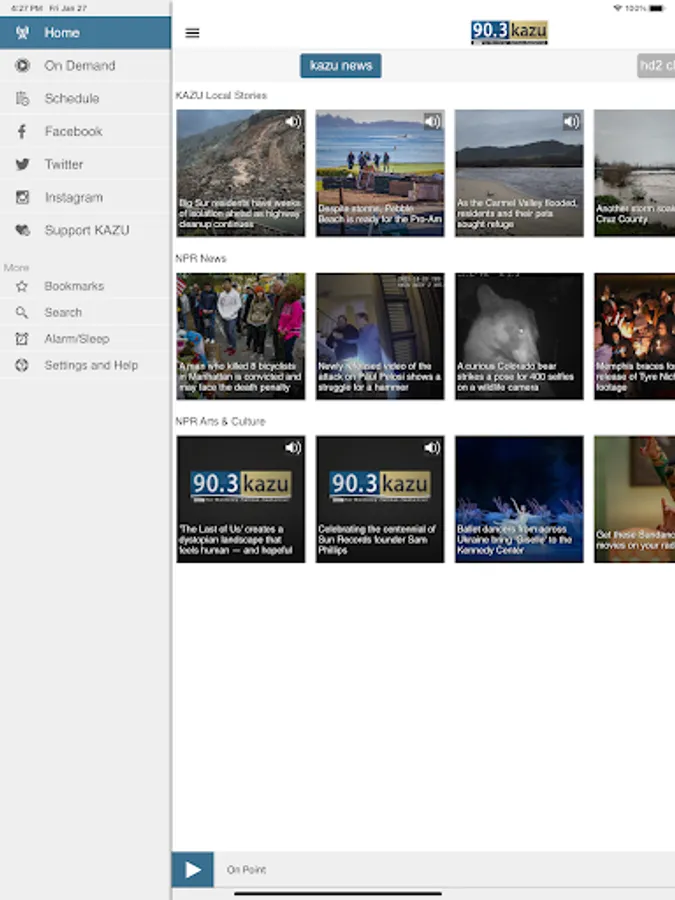Open Alarm/Sleep menu item
Image resolution: width=675 pixels, height=900 pixels.
[86, 339]
